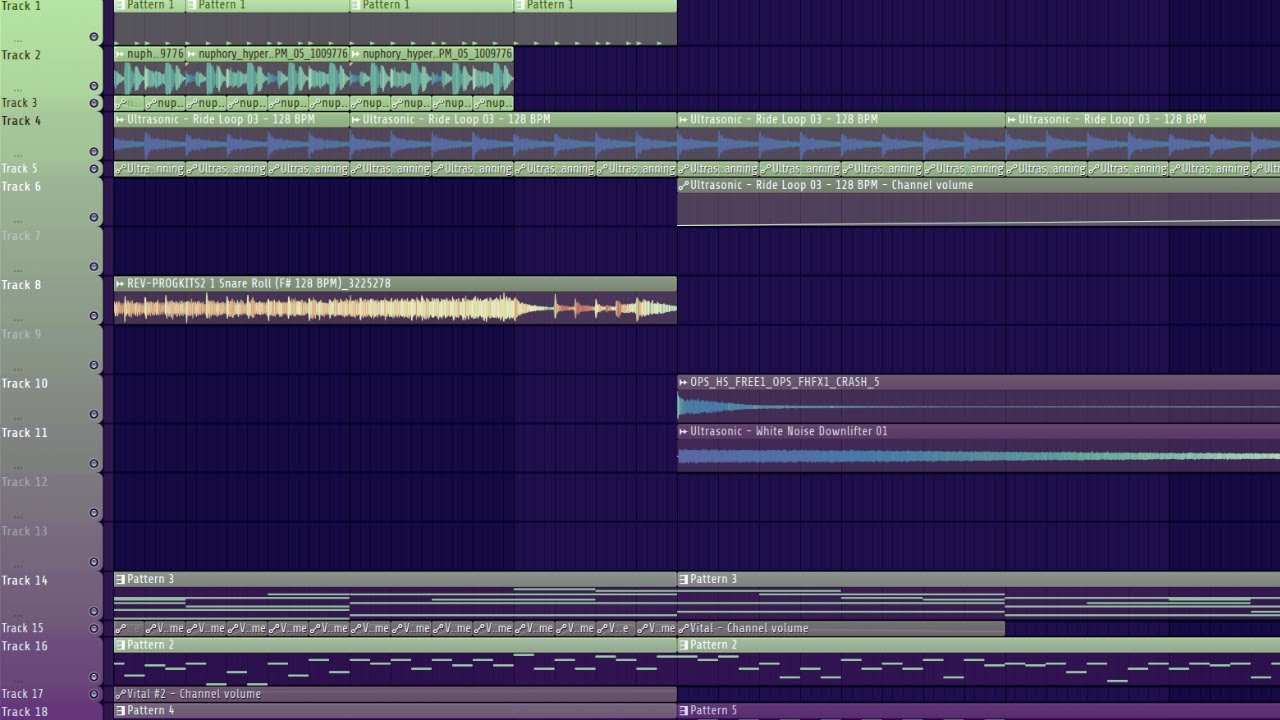Unmute greyed-out Track 7 via its dot
Screen dimensions: 1280x720
point(94,267)
